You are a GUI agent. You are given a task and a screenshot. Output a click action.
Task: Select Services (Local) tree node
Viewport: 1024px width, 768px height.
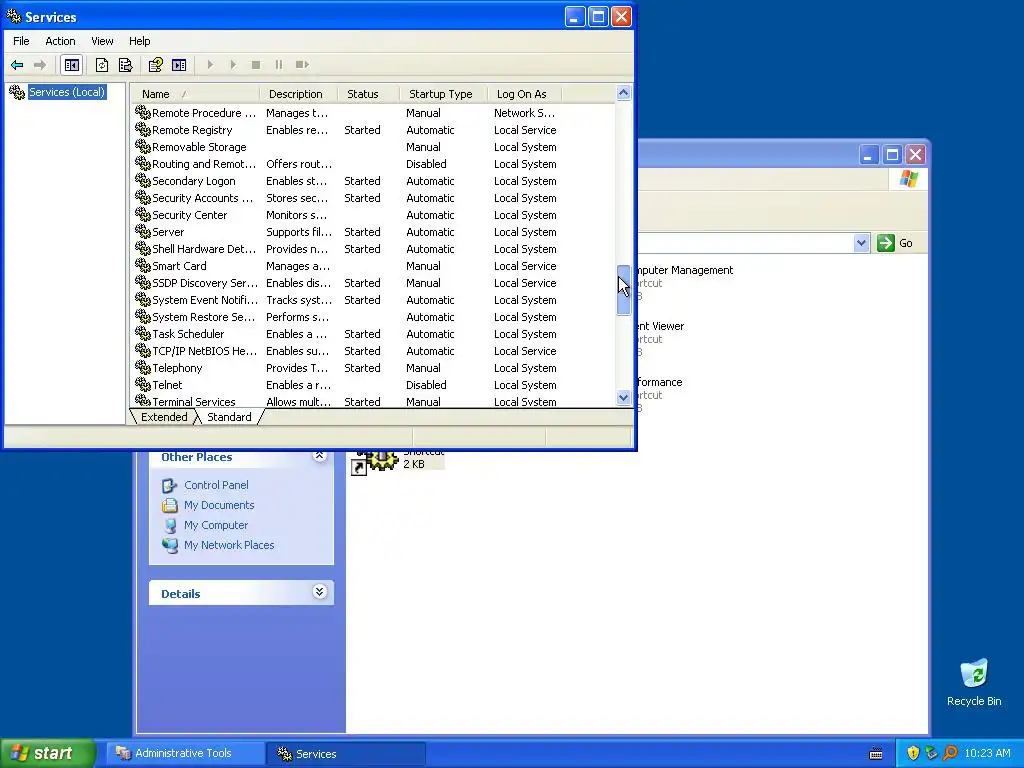pos(67,92)
